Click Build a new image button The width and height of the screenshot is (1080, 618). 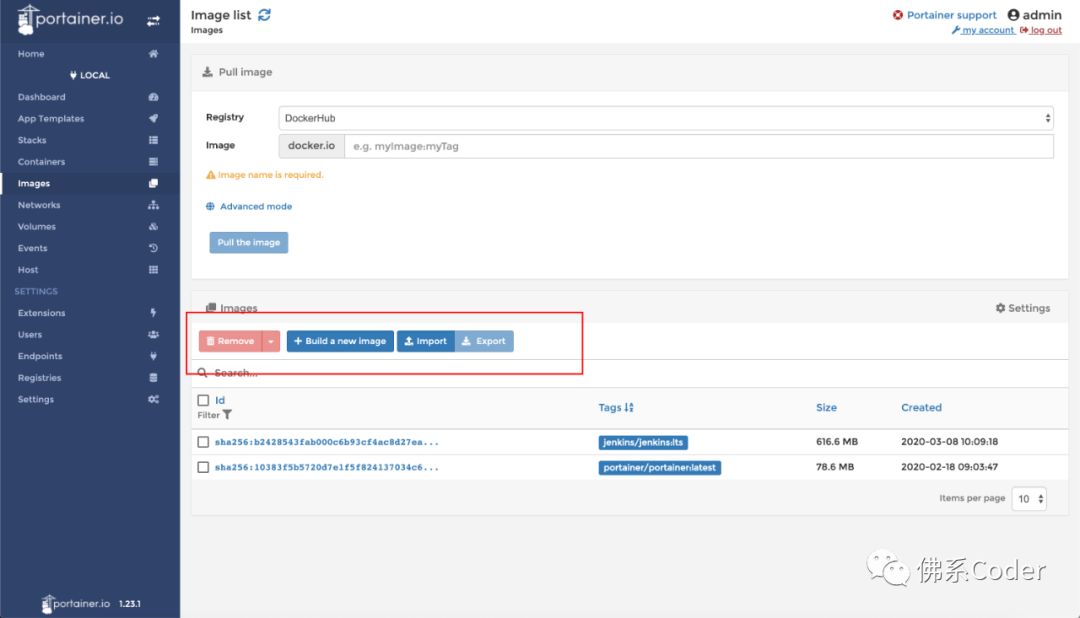[x=340, y=341]
